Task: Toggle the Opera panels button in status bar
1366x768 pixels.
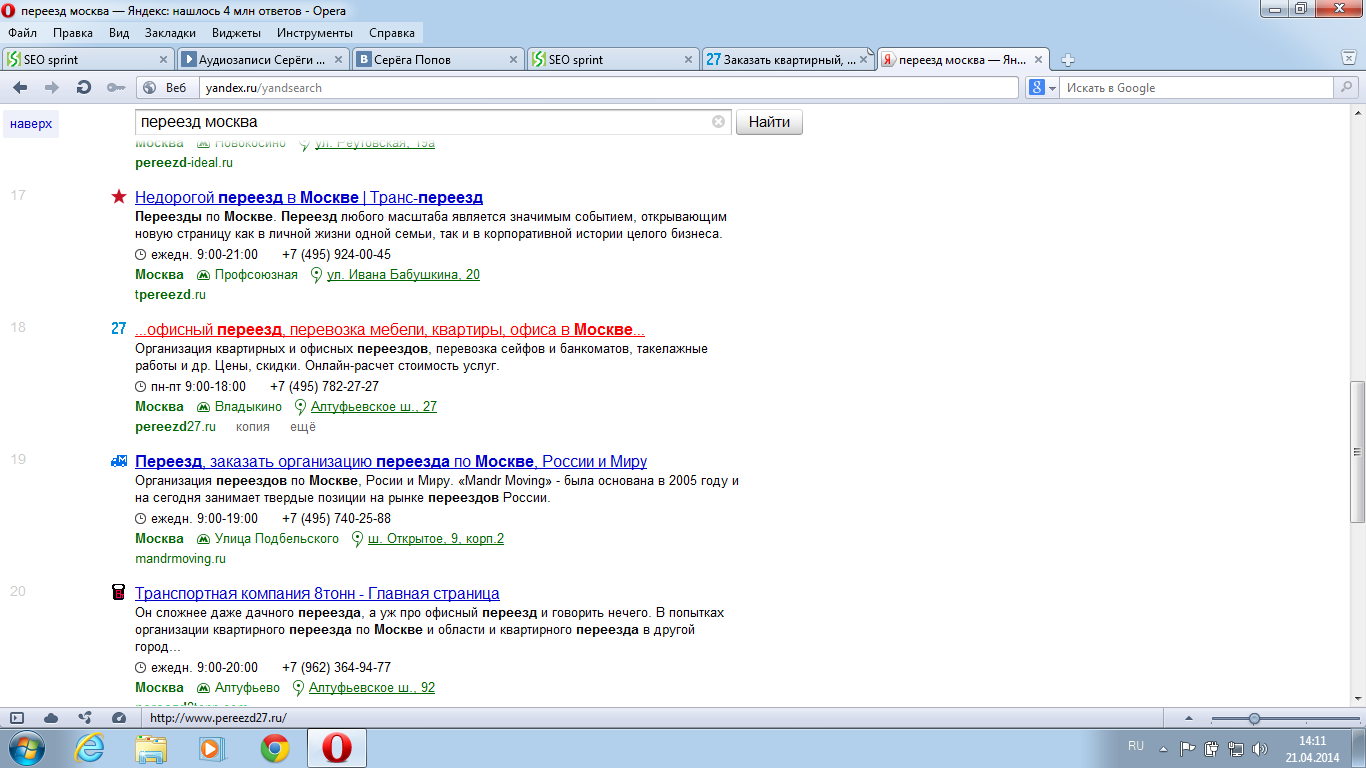Action: 17,718
